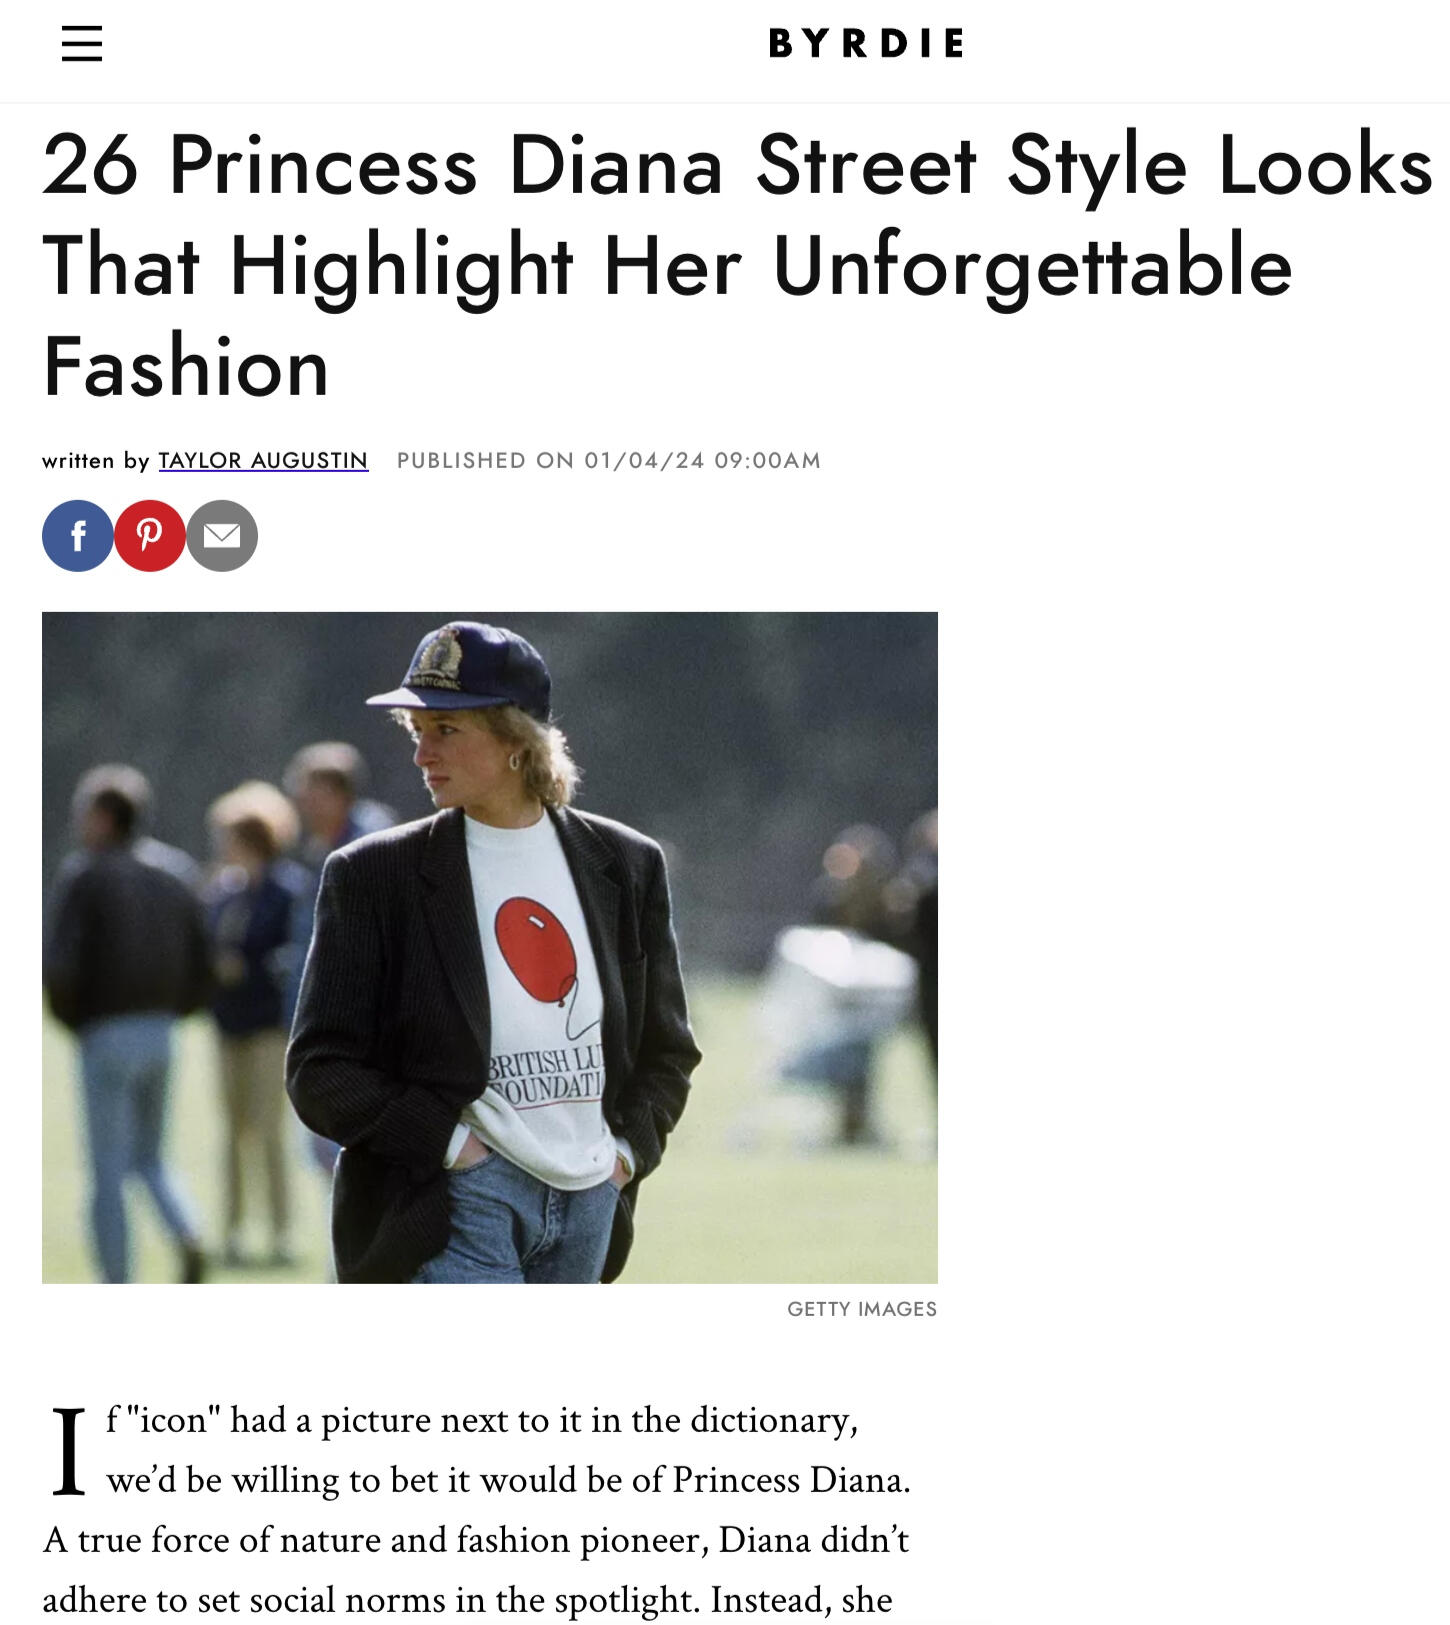Image resolution: width=1450 pixels, height=1625 pixels.
Task: Open the hamburger navigation menu
Action: [82, 43]
